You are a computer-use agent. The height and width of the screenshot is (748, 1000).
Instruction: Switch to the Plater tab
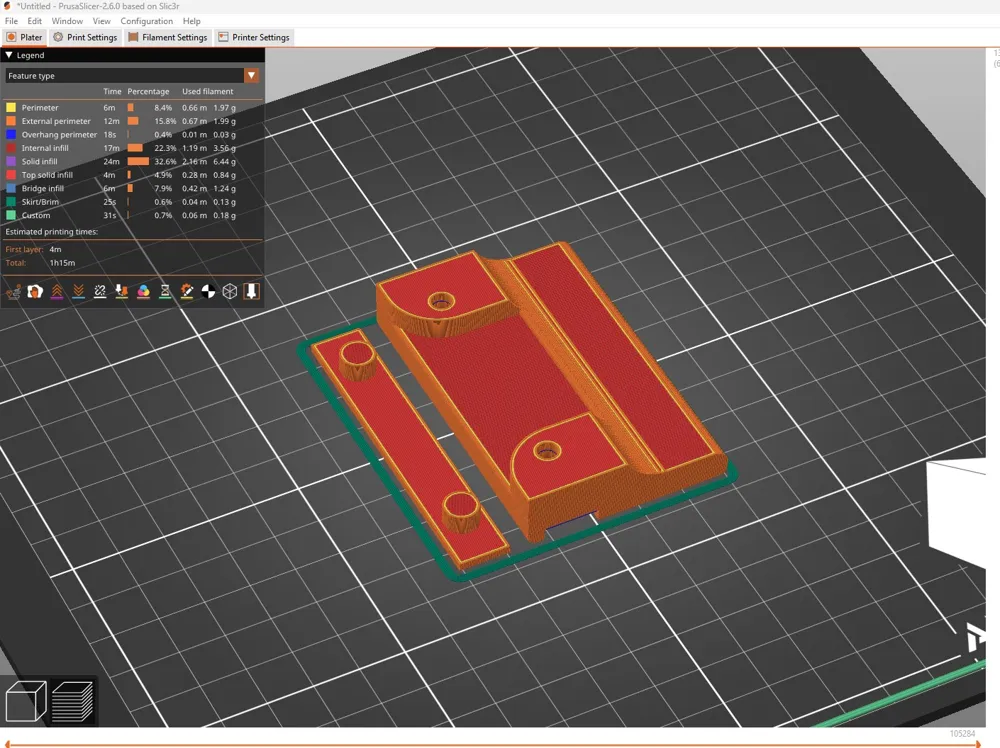coord(24,37)
